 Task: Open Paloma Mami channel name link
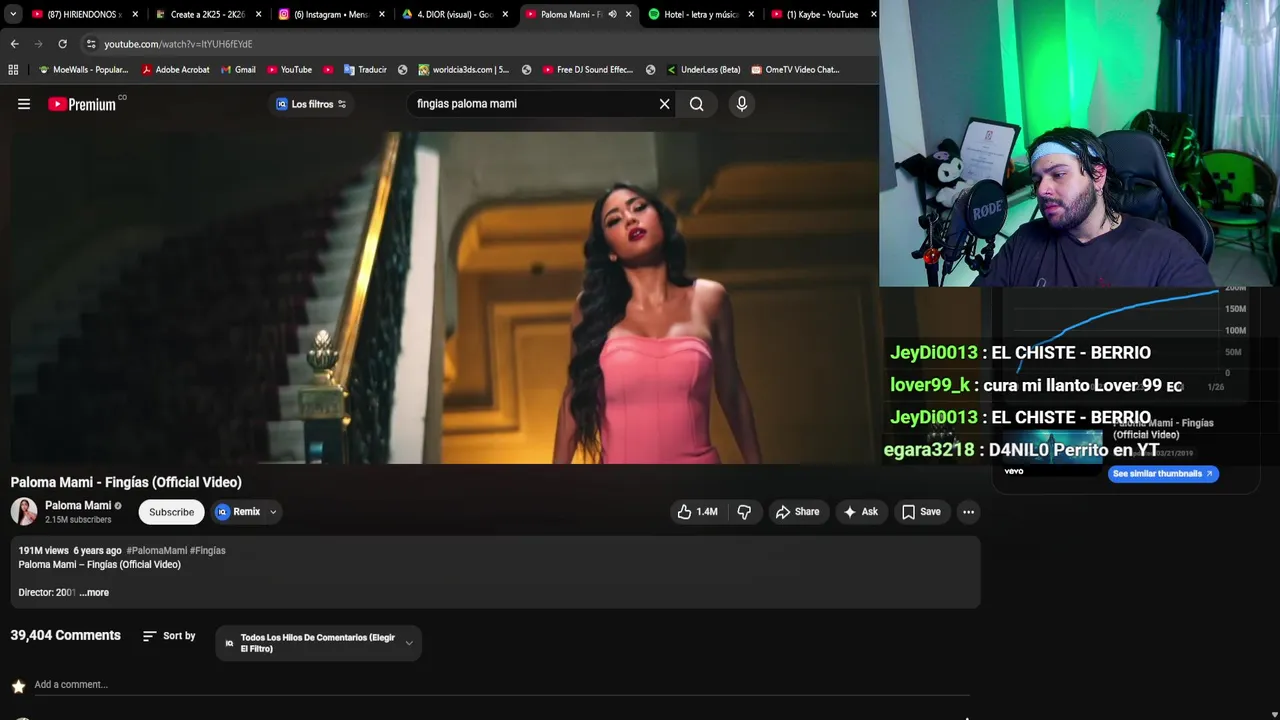78,506
